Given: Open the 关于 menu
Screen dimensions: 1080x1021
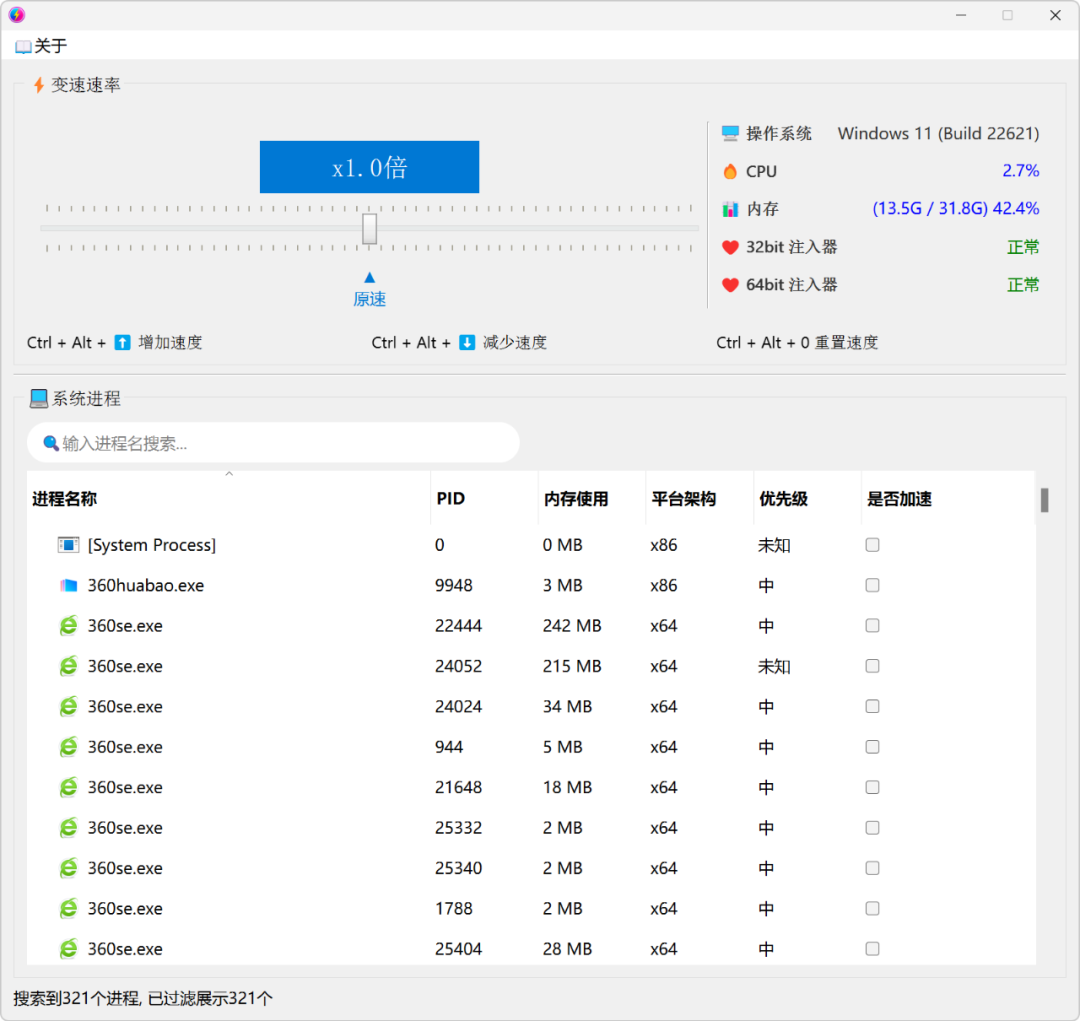Looking at the screenshot, I should click(x=41, y=46).
